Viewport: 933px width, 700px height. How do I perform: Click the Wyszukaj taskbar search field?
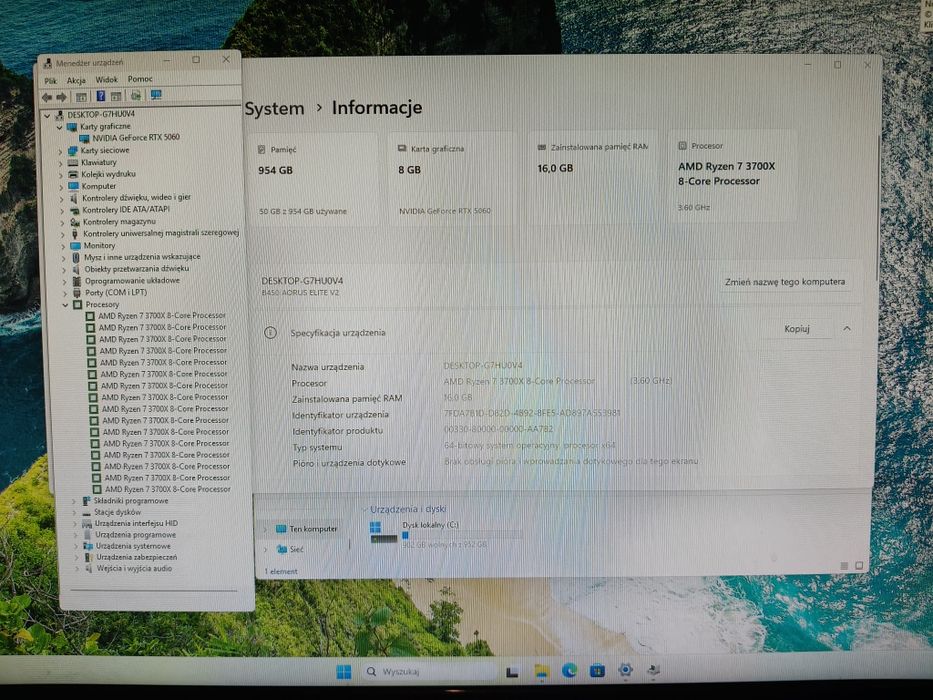pos(428,671)
